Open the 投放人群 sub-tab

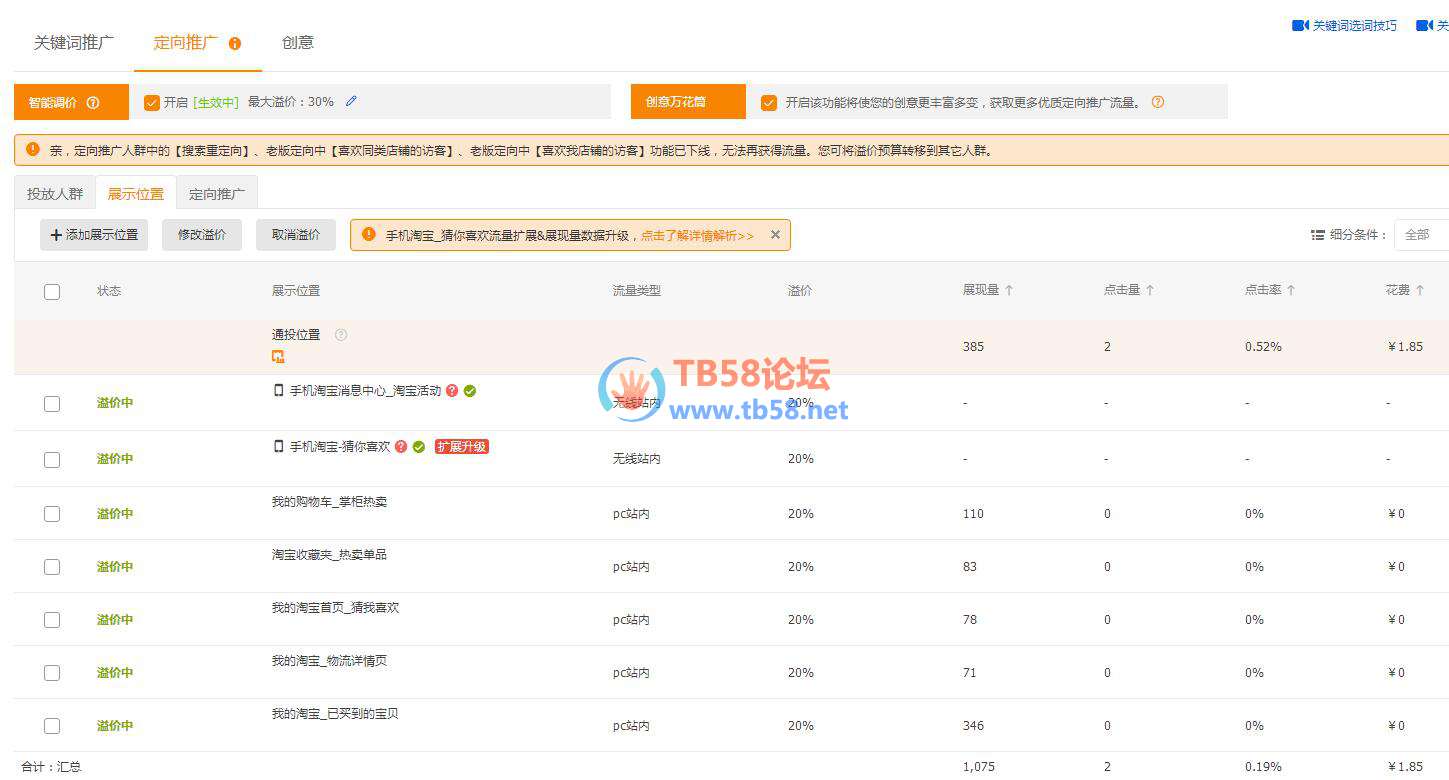(55, 193)
